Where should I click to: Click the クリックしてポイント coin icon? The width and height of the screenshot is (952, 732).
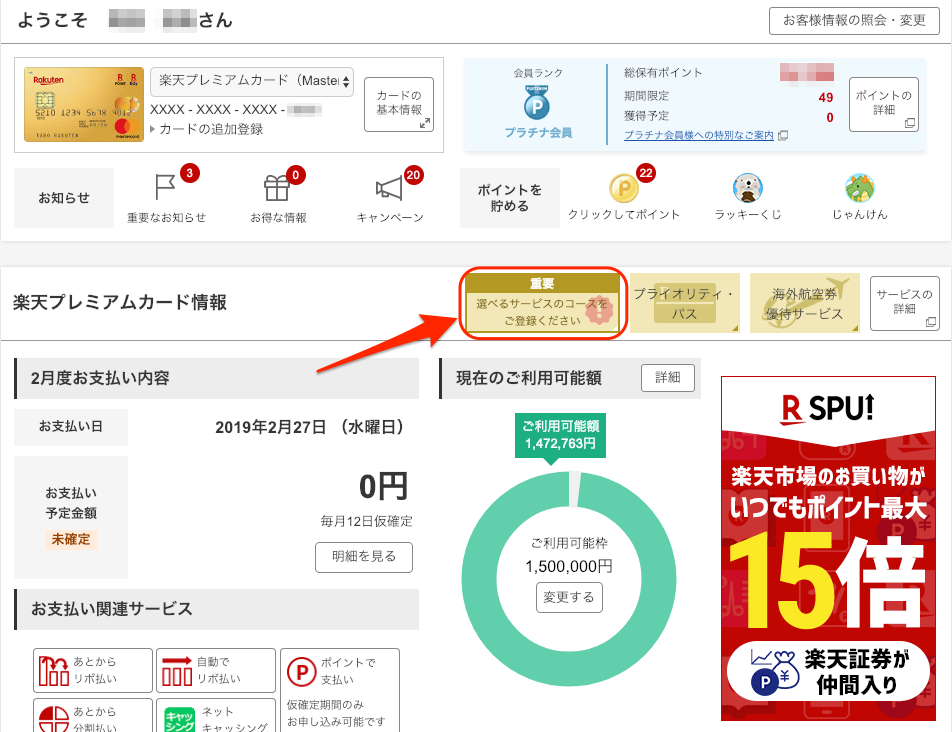coord(624,188)
